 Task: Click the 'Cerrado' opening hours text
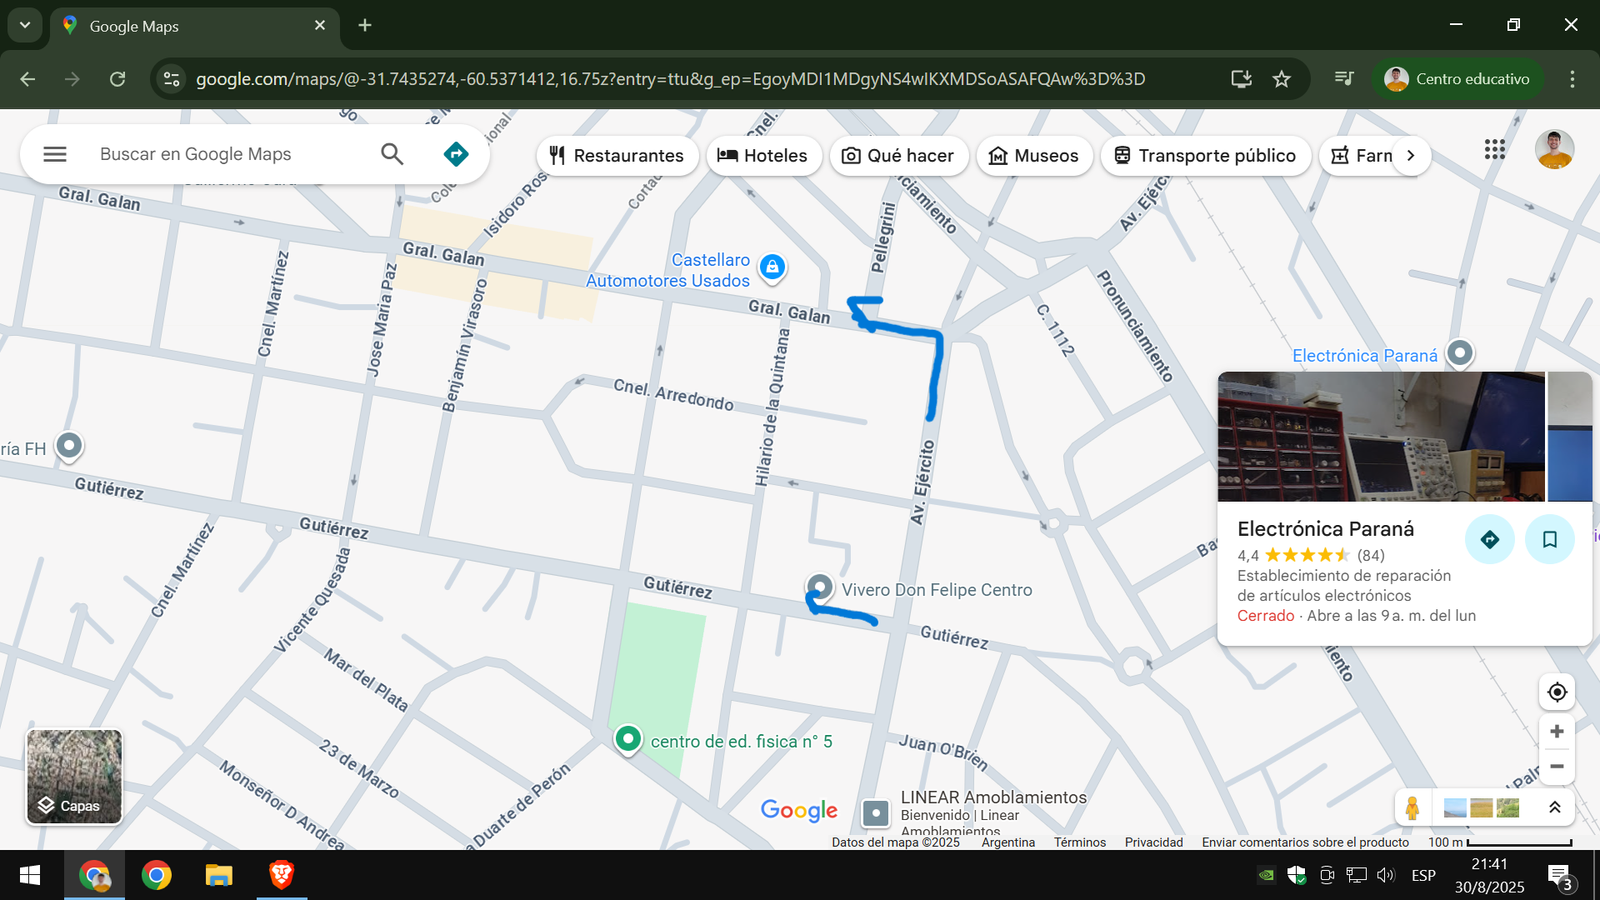pyautogui.click(x=1265, y=616)
